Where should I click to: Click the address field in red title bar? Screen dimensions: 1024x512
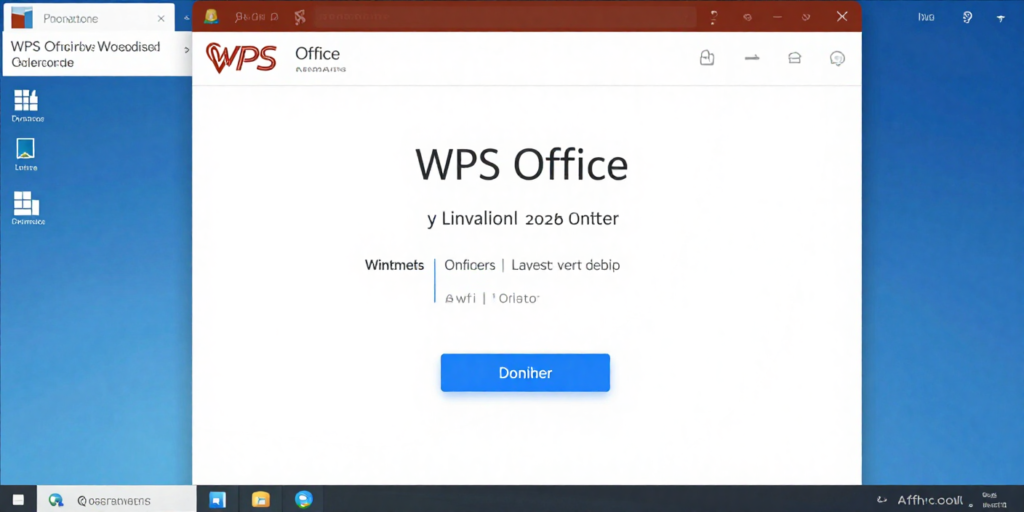click(x=505, y=17)
